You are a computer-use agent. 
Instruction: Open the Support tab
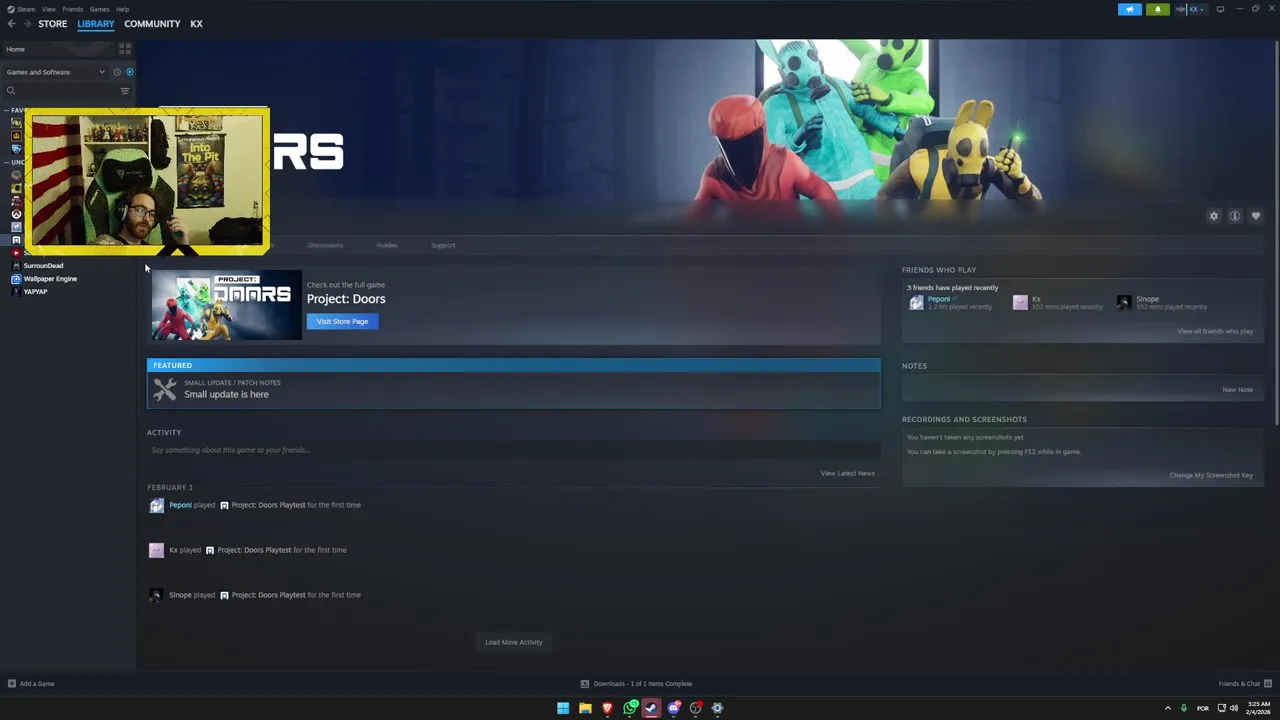pyautogui.click(x=443, y=245)
